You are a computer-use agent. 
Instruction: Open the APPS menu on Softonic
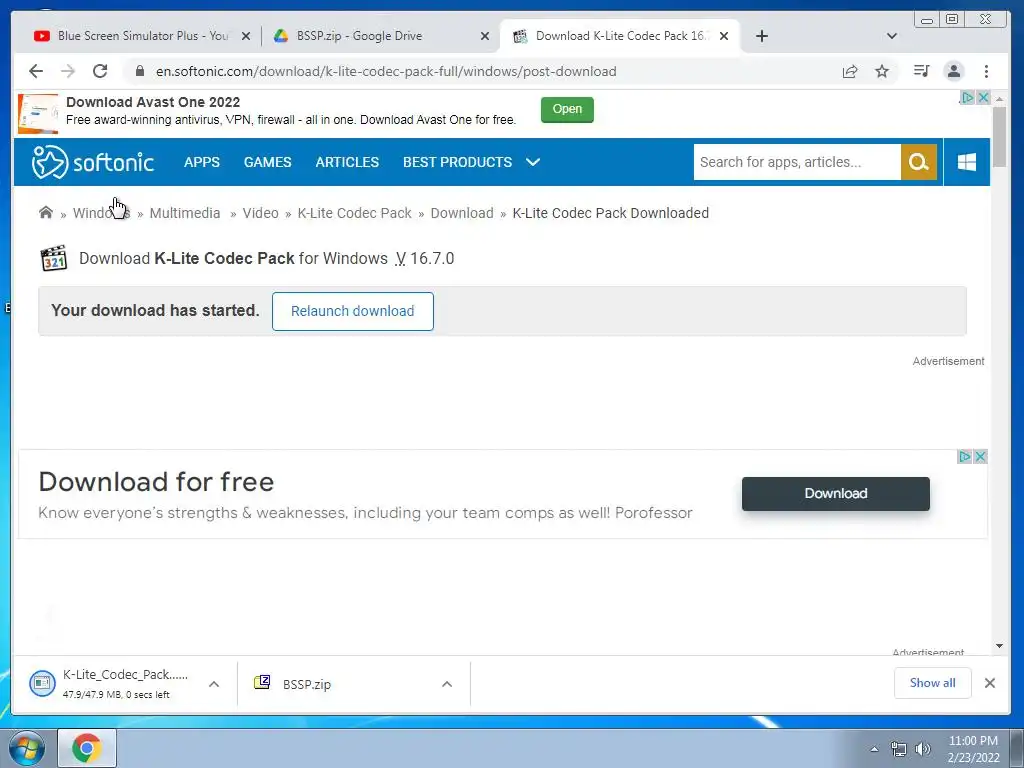click(x=202, y=162)
